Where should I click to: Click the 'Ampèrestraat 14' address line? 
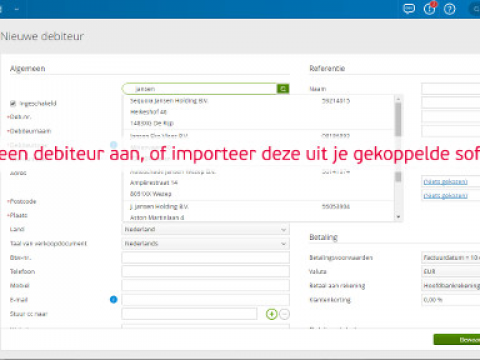(154, 183)
